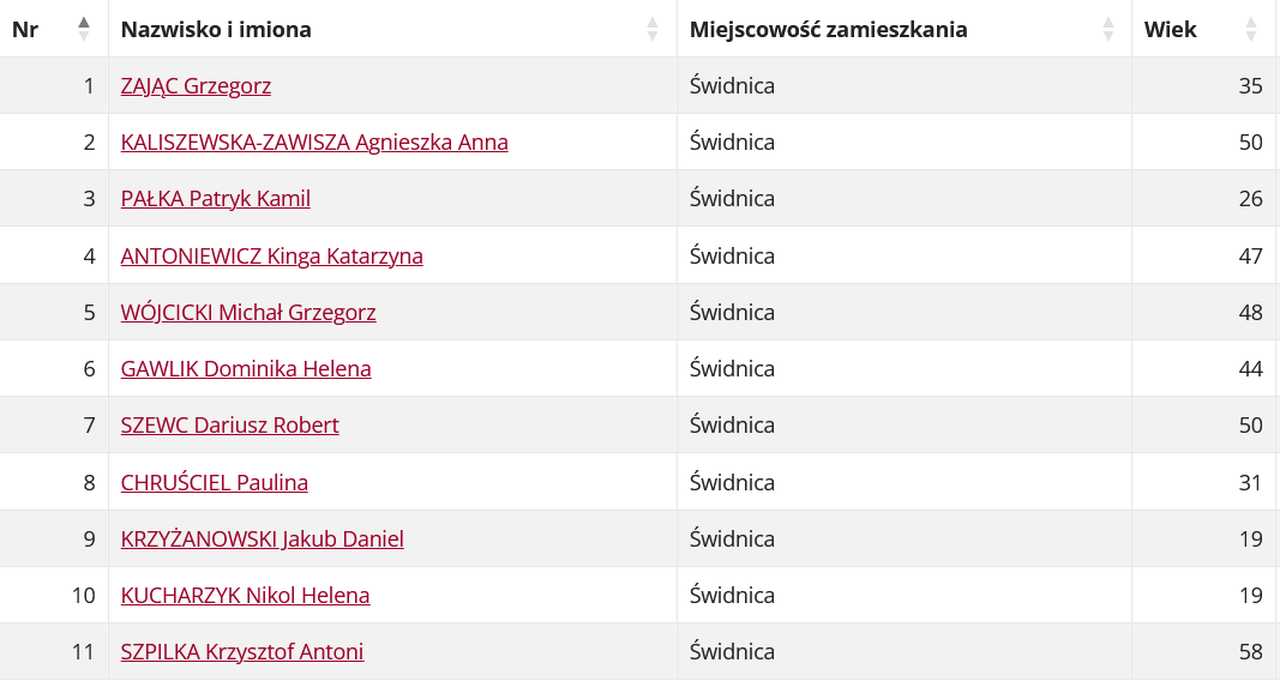Open CHRUŚCIEL Paulina link
The height and width of the screenshot is (681, 1280).
(x=214, y=482)
